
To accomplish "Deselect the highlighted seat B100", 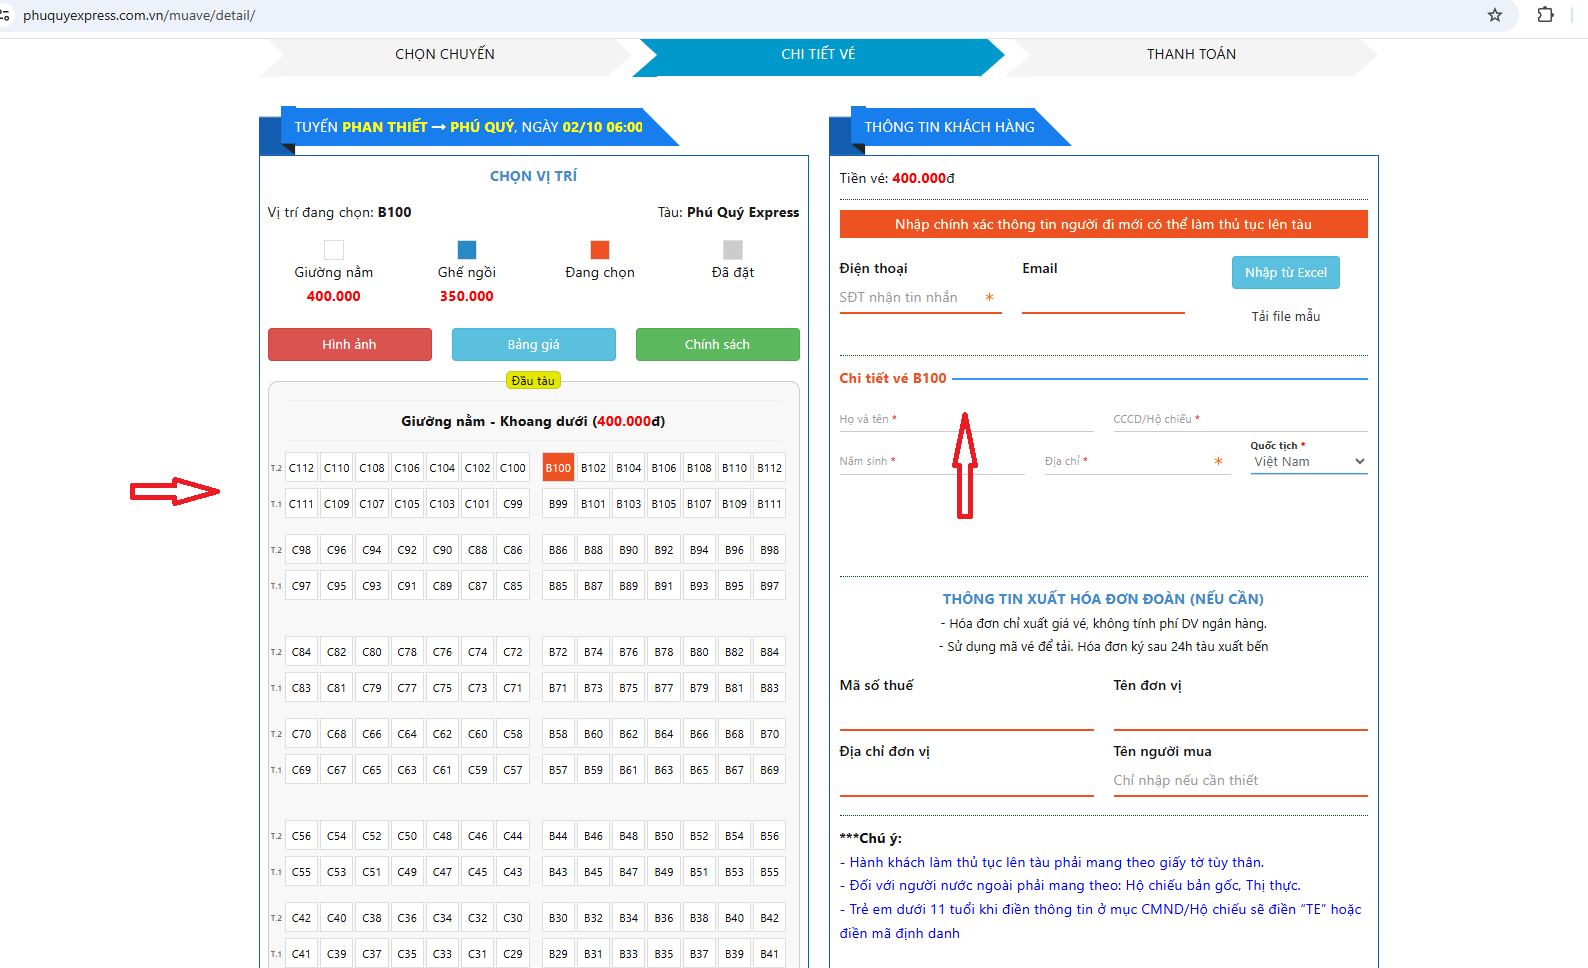I will click(558, 468).
